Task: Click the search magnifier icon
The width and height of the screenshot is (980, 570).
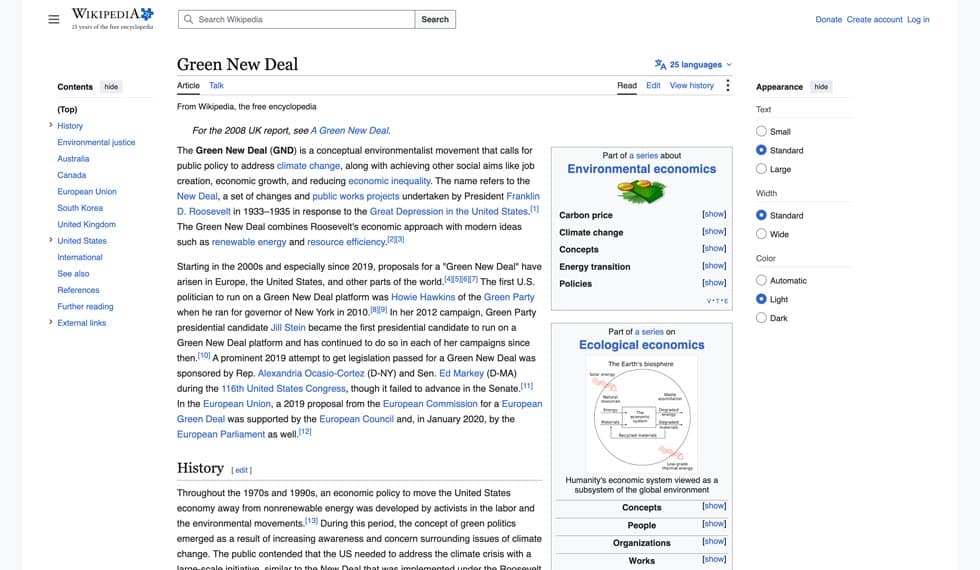Action: point(188,19)
